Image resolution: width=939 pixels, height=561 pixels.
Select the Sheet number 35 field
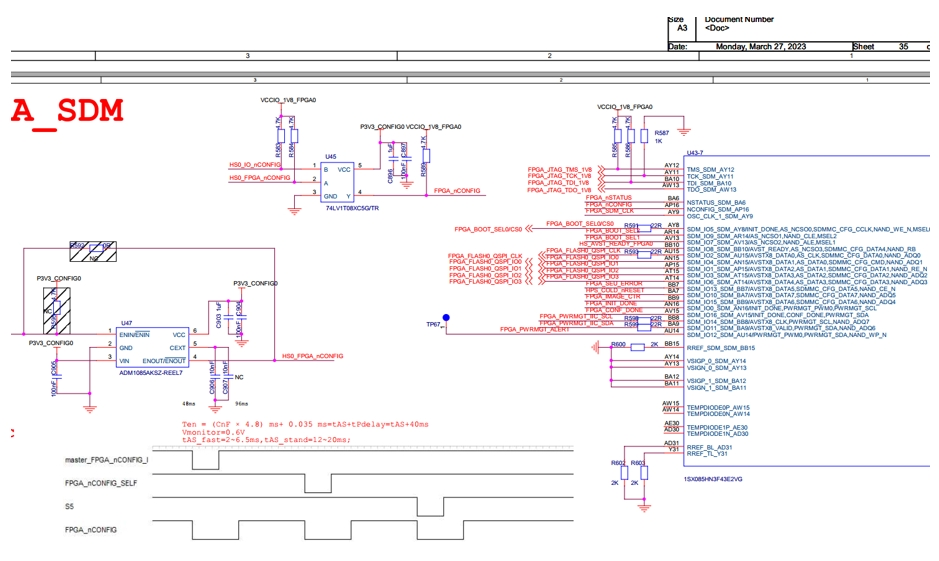pos(904,46)
